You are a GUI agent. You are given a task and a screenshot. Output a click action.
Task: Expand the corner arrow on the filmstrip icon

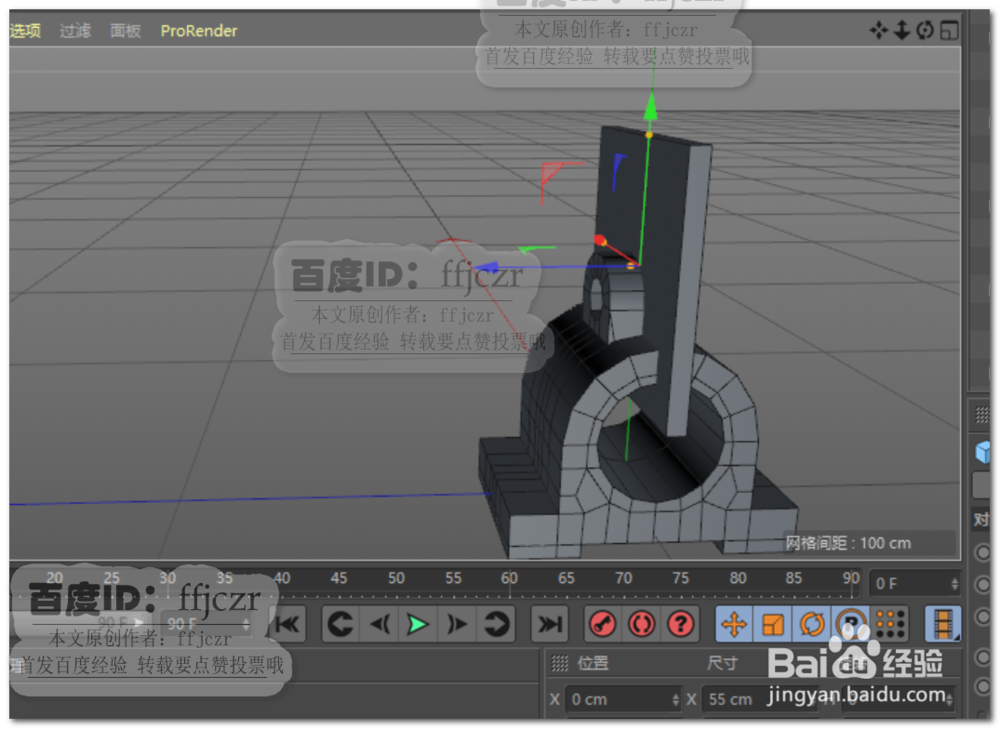(x=956, y=637)
